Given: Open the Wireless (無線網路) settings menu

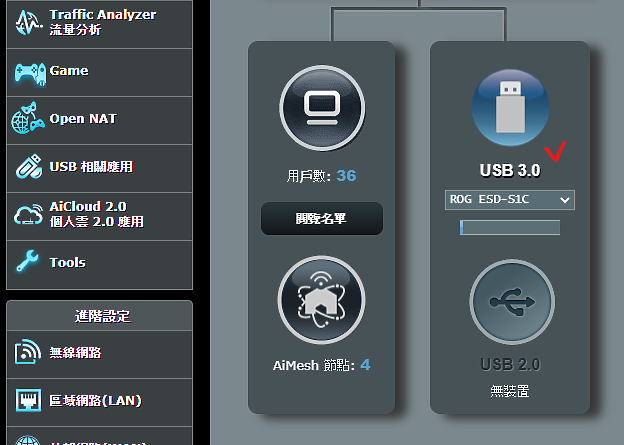Looking at the screenshot, I should click(75, 352).
